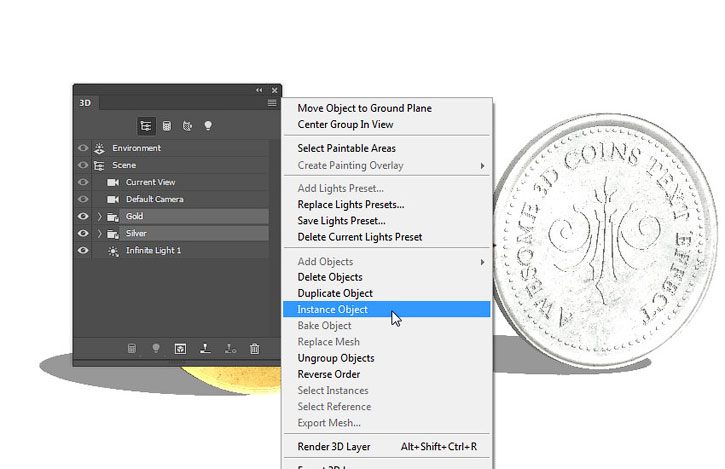
Task: Expand the Silver group arrow
Action: (x=99, y=233)
